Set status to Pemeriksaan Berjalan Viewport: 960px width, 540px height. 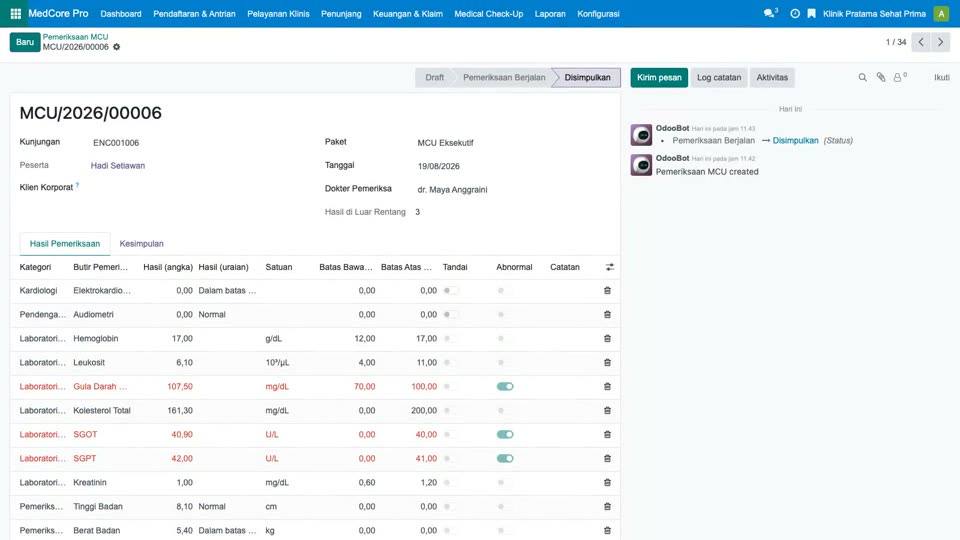(x=504, y=78)
